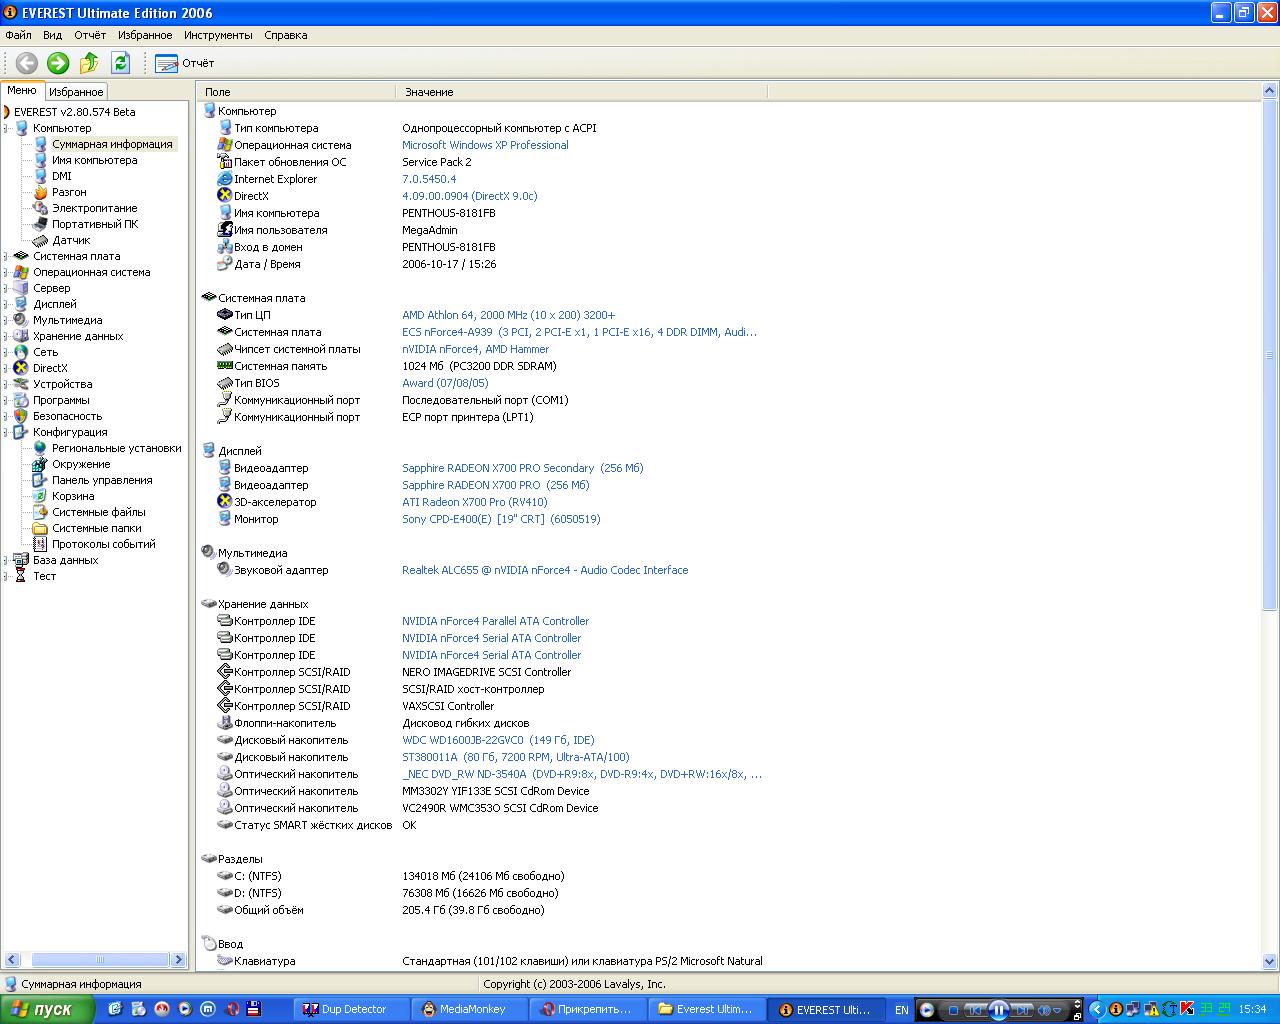Click the Устройства icon in the tree
The image size is (1280, 1024).
tap(21, 384)
